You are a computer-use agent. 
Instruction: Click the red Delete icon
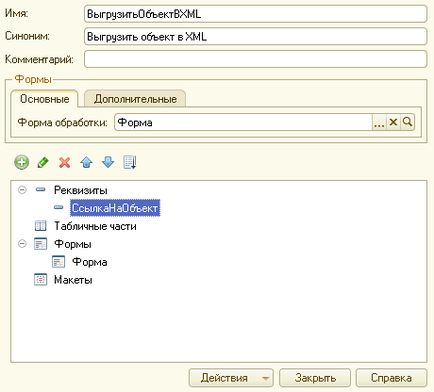[x=65, y=163]
